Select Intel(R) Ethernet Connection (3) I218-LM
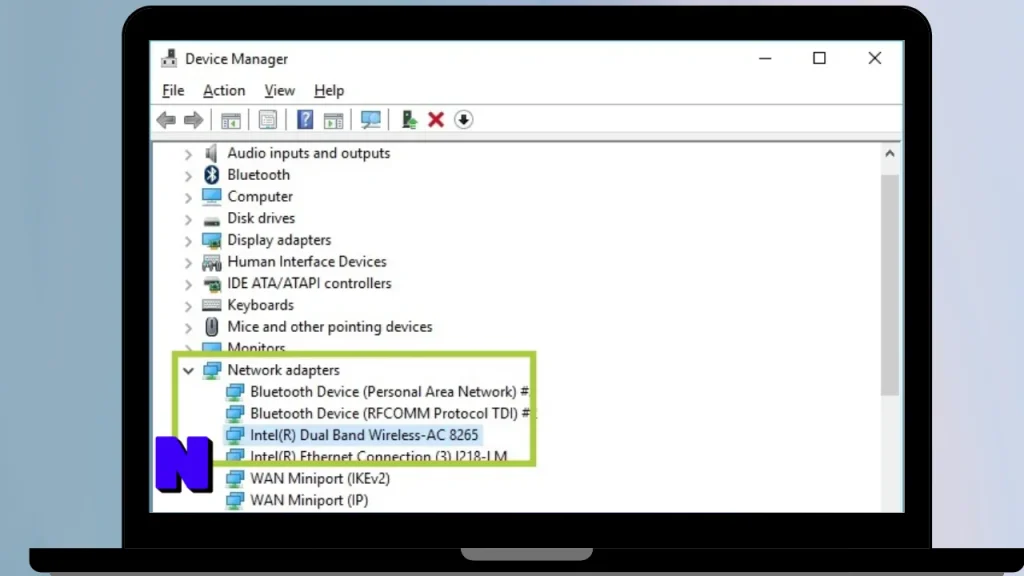The height and width of the screenshot is (576, 1024). (x=379, y=456)
